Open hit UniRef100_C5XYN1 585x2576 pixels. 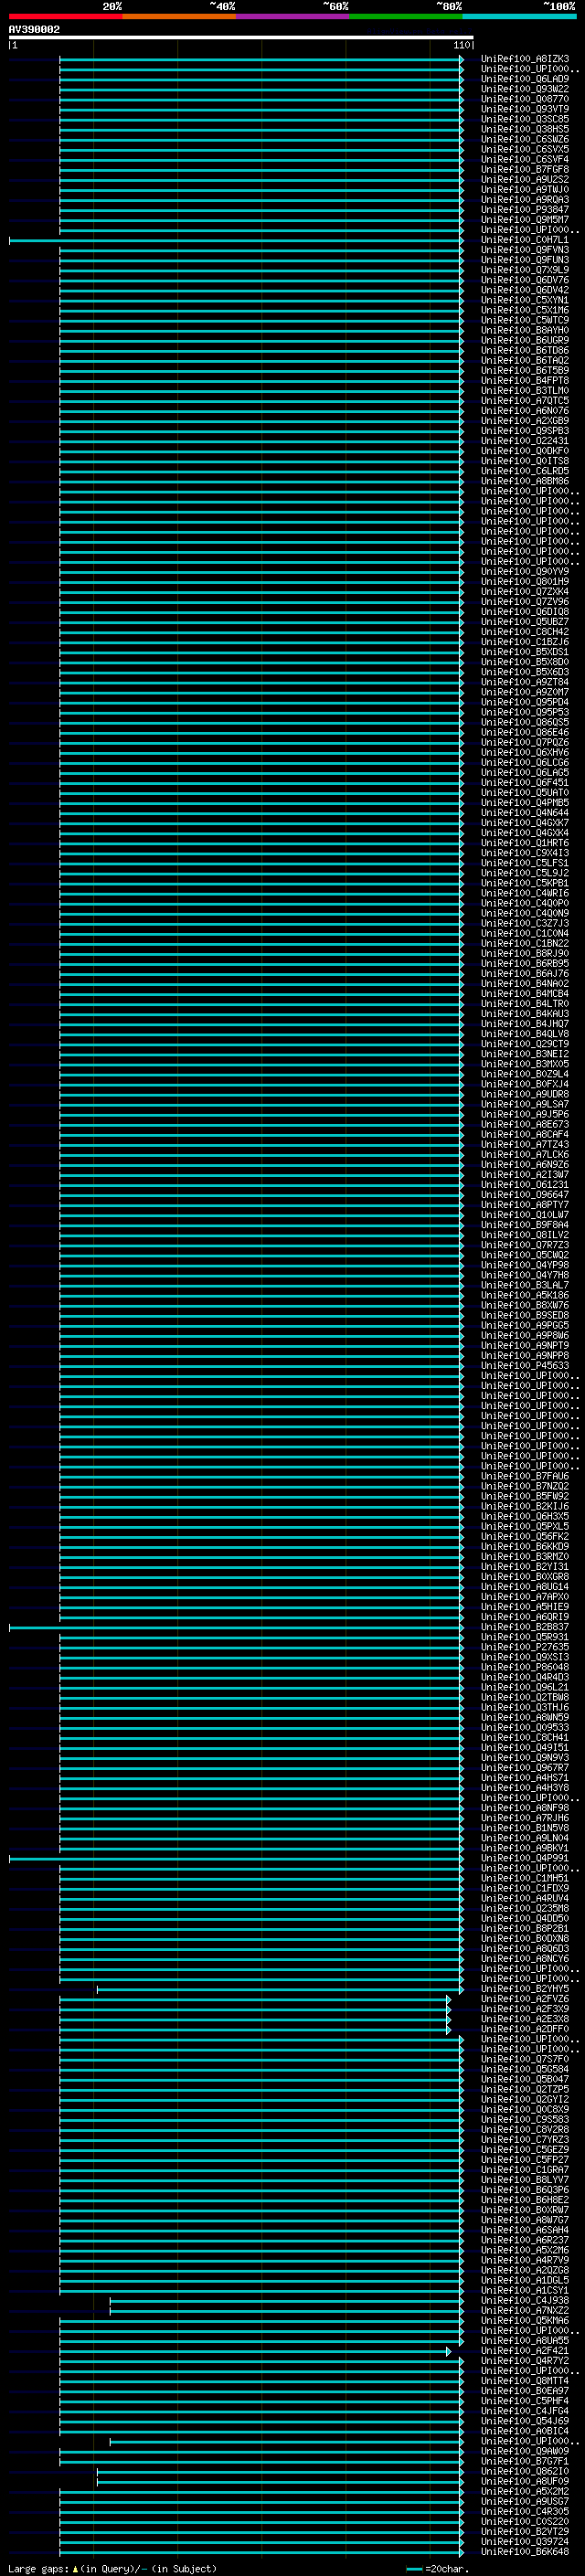[525, 300]
